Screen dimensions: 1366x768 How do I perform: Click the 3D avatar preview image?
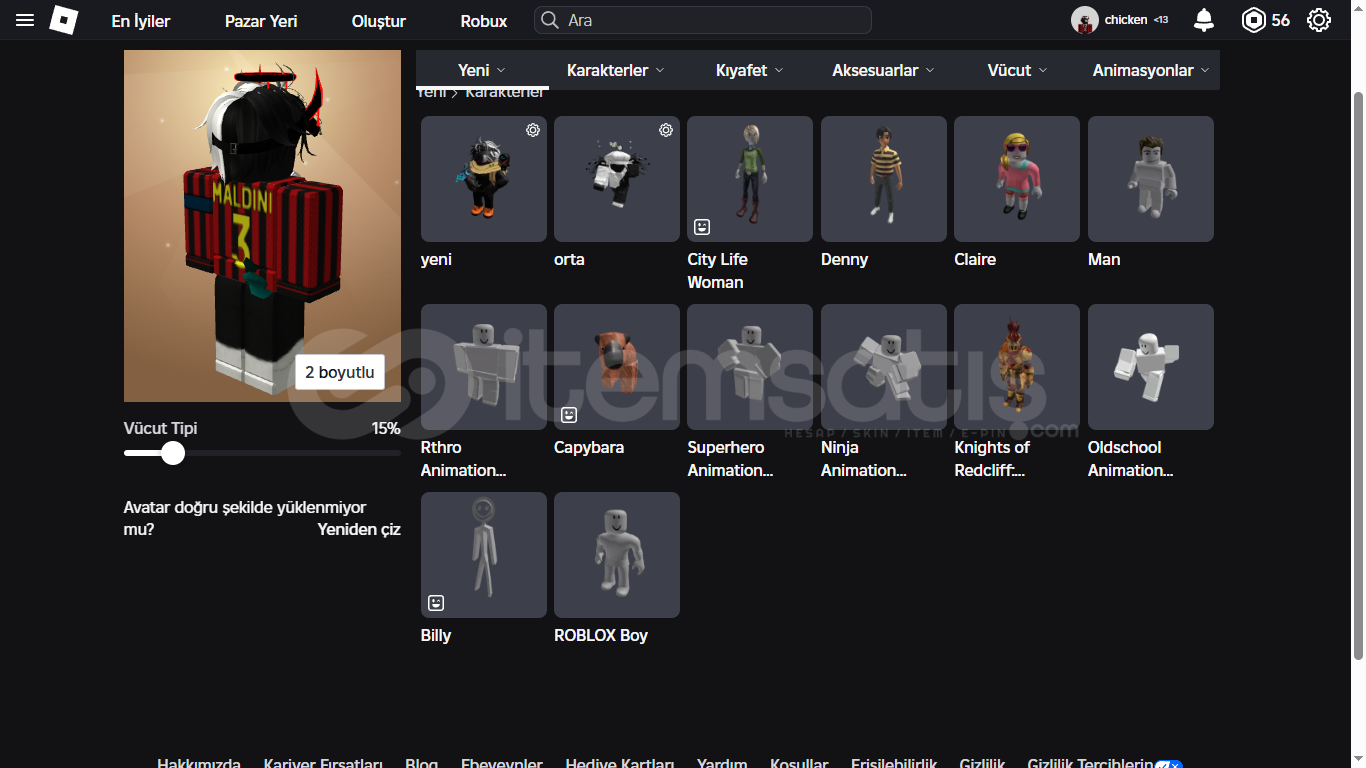click(262, 226)
